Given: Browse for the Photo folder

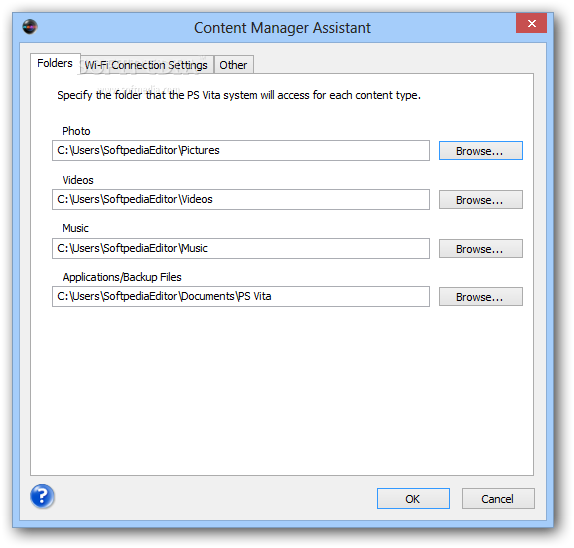Looking at the screenshot, I should [481, 151].
